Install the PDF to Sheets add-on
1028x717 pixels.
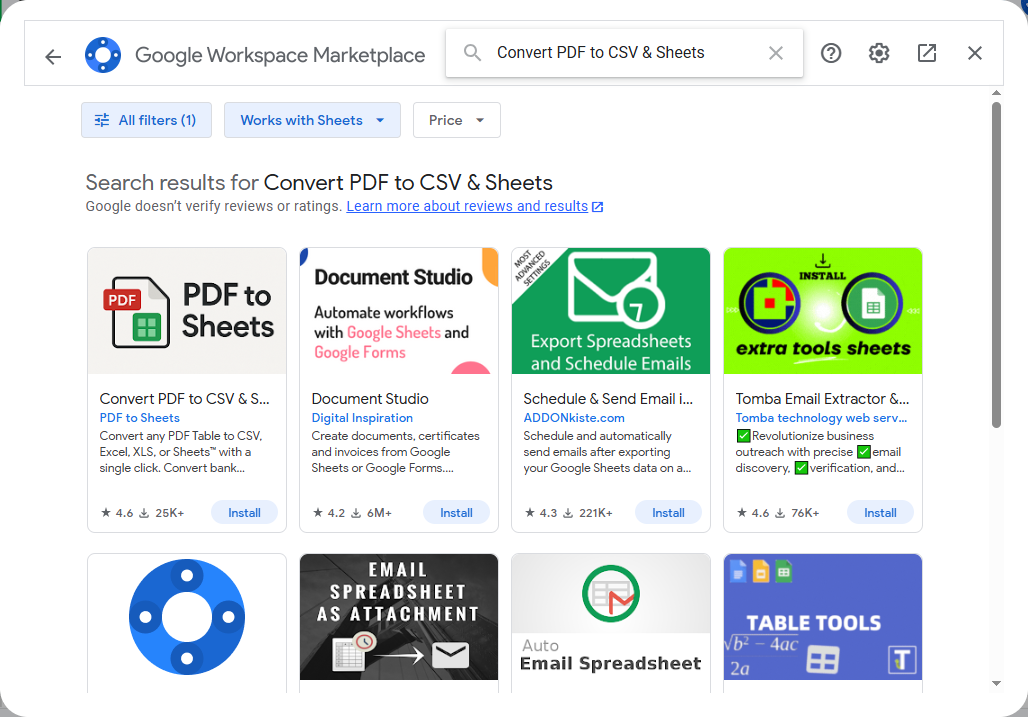[244, 512]
